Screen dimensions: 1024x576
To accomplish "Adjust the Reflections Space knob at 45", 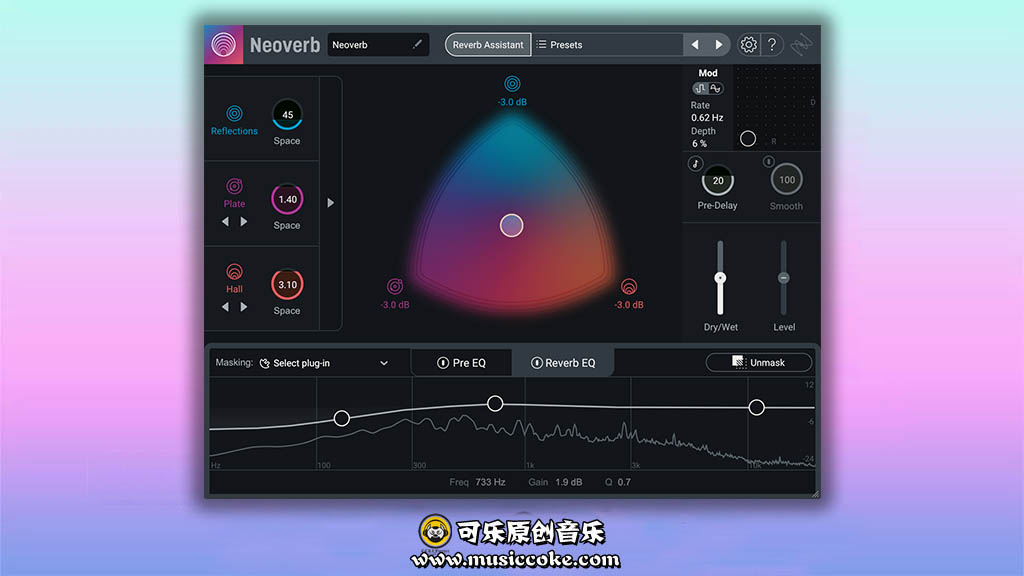I will [x=287, y=114].
